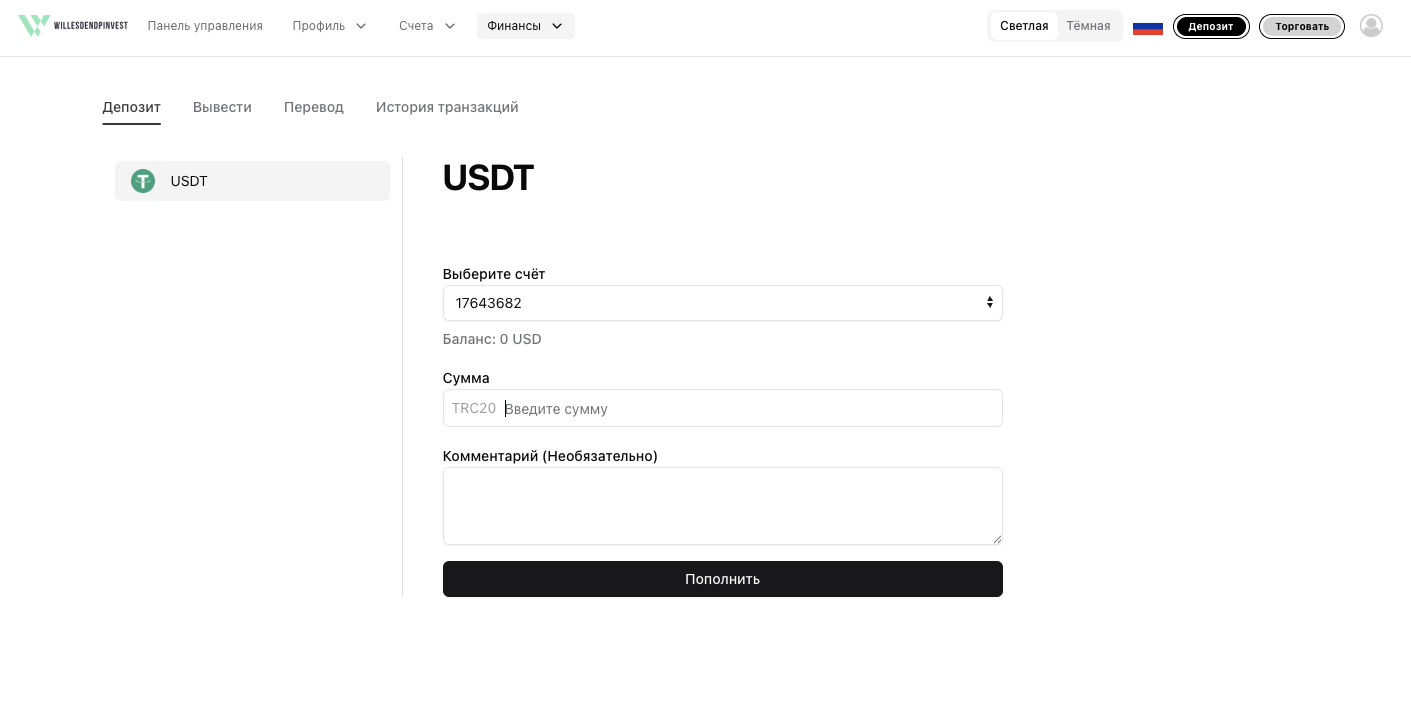
Task: Open the История транзакций tab
Action: click(447, 107)
